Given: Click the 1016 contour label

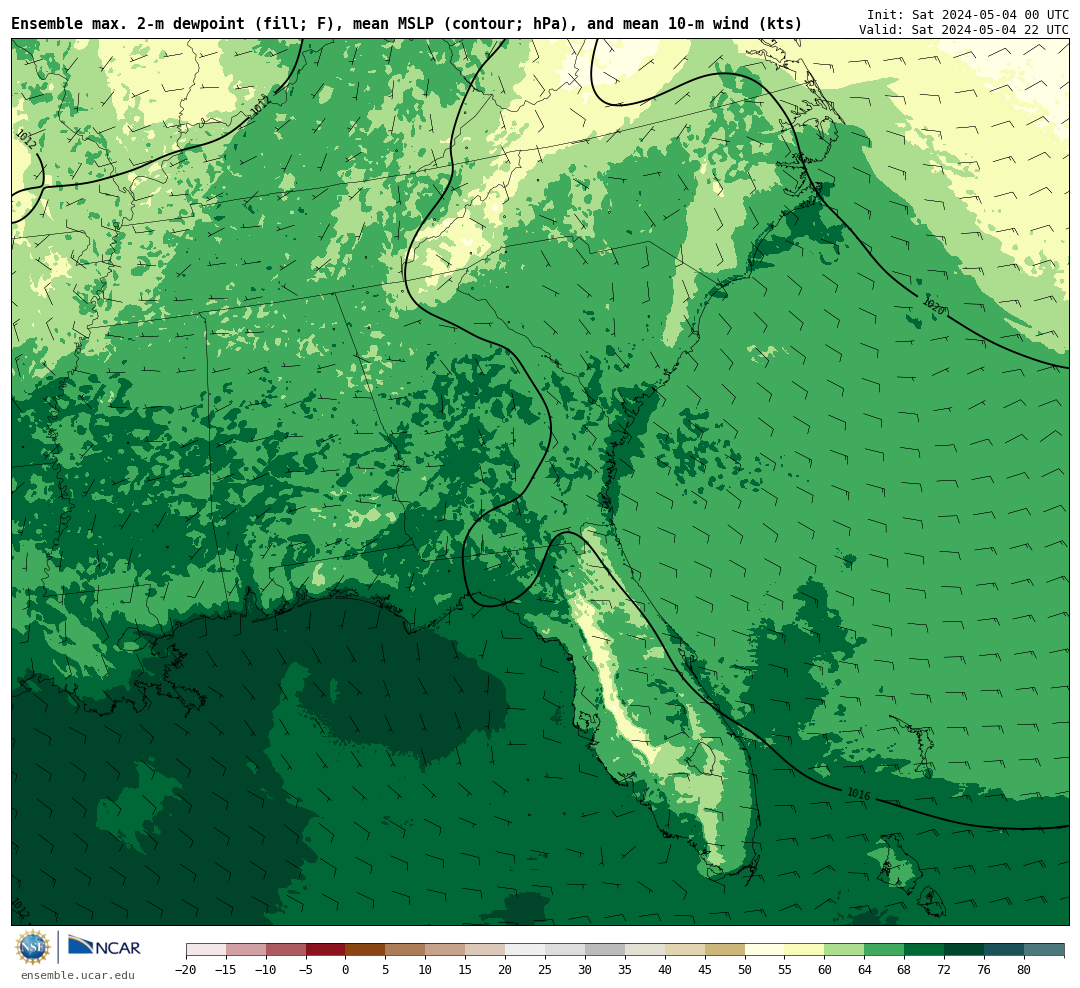Looking at the screenshot, I should click(x=859, y=794).
